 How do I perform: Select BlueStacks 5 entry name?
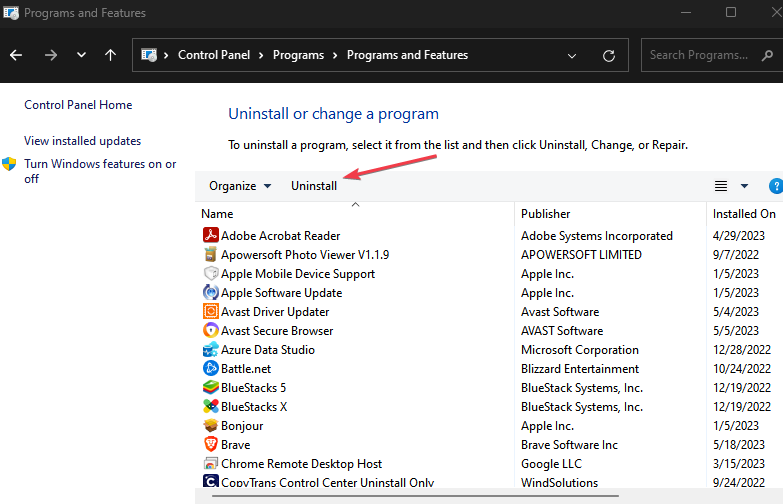(x=253, y=388)
